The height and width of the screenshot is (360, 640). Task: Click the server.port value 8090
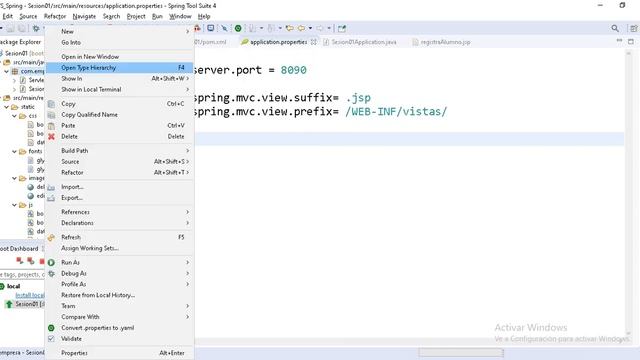293,70
